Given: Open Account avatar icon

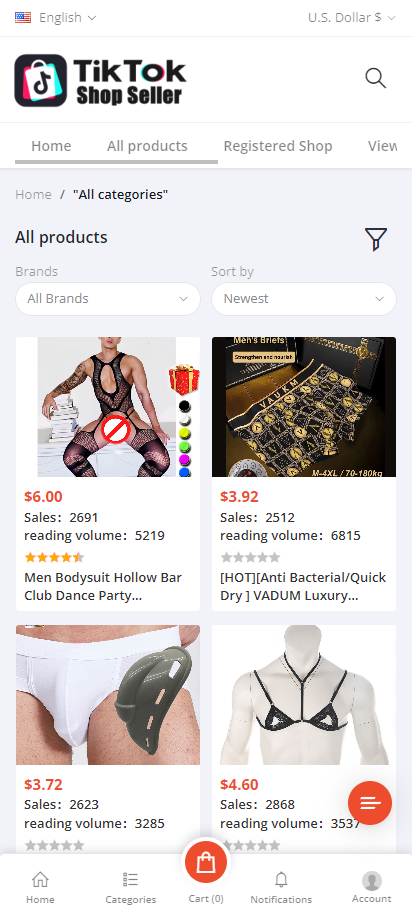Looking at the screenshot, I should pos(372,881).
